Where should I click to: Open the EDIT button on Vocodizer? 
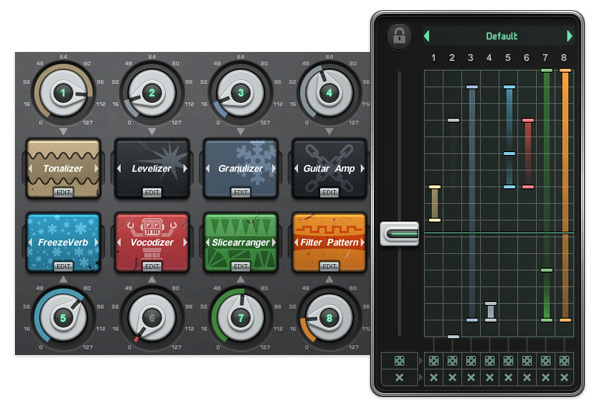[x=152, y=266]
